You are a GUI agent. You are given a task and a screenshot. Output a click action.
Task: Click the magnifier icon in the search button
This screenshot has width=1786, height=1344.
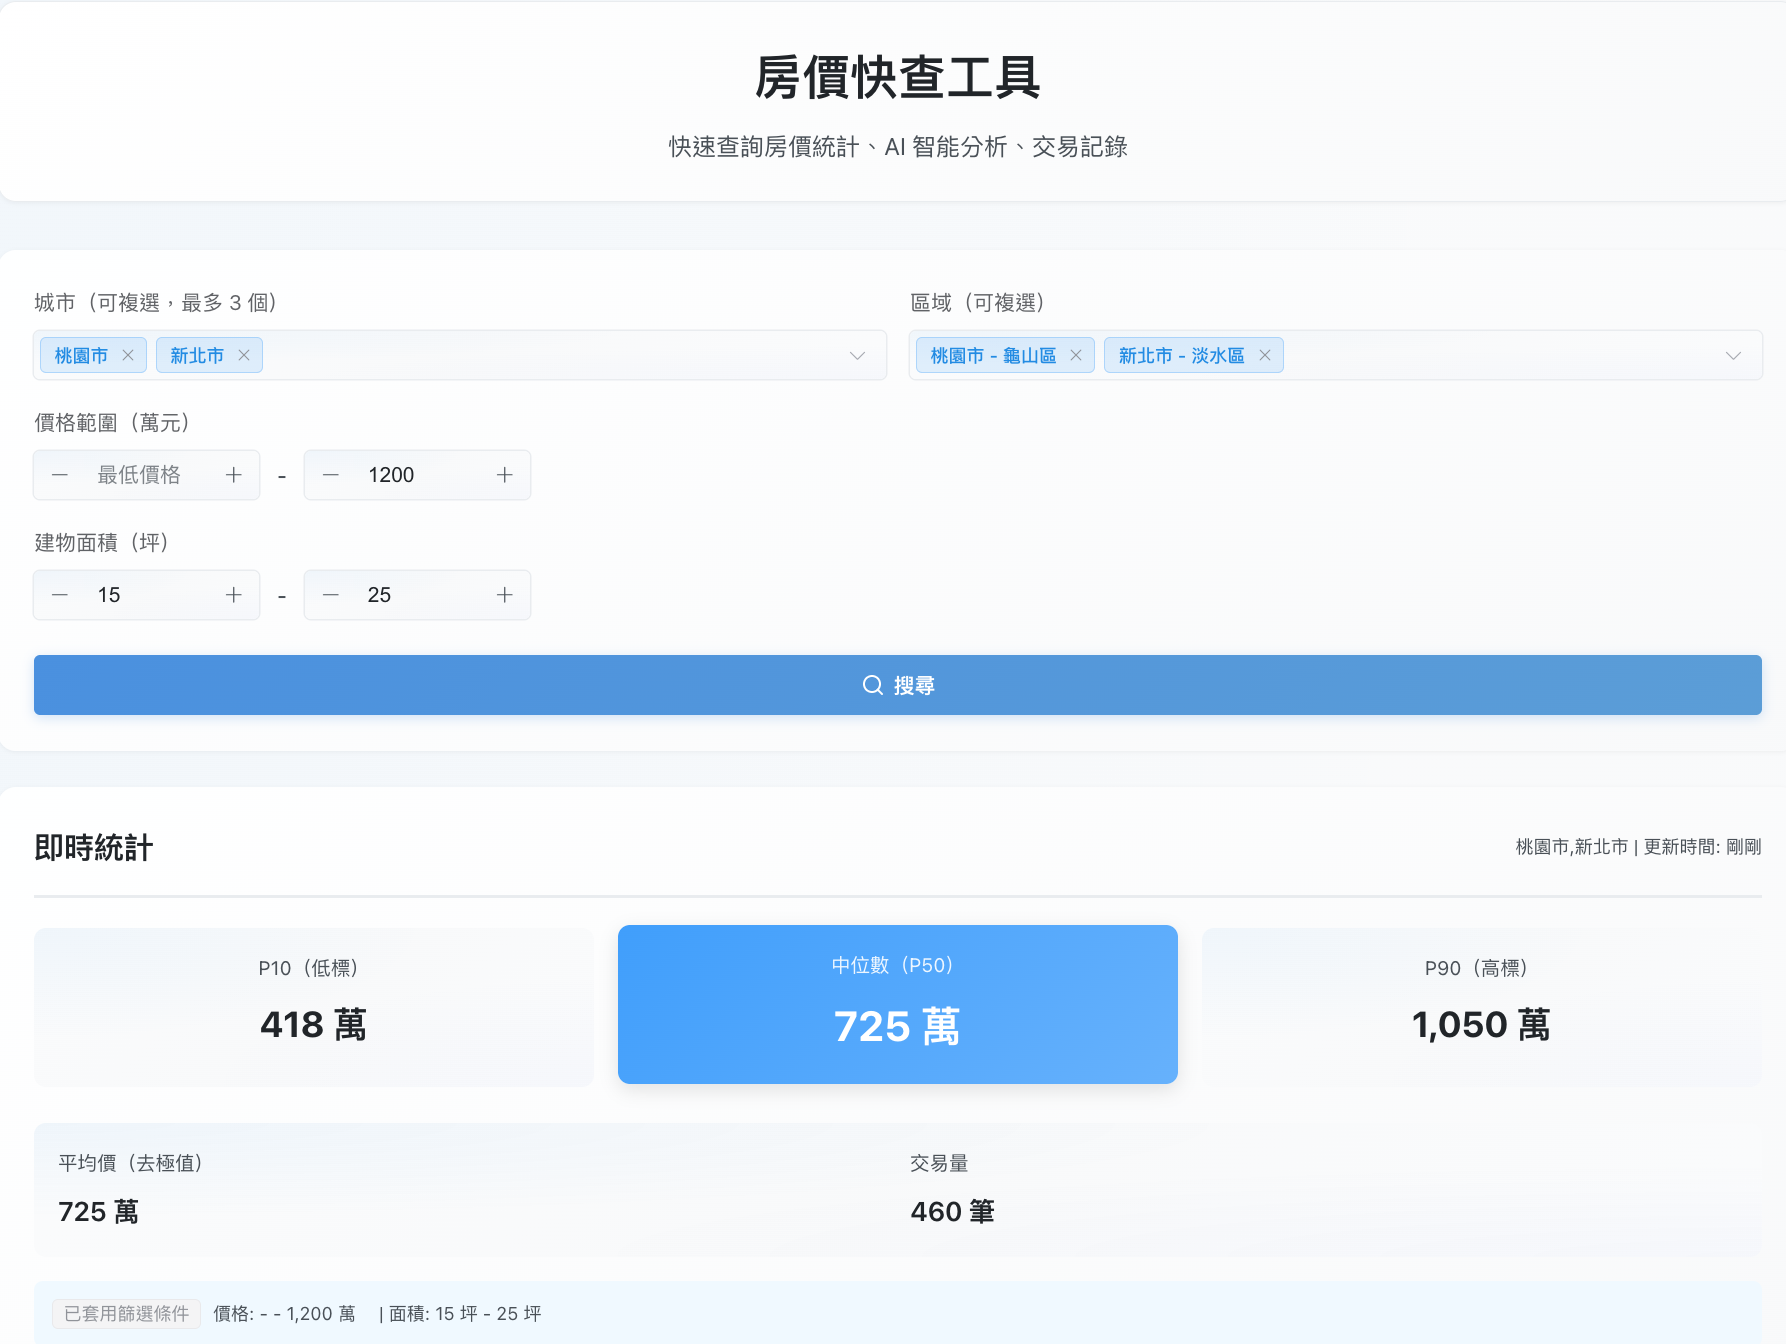[871, 685]
